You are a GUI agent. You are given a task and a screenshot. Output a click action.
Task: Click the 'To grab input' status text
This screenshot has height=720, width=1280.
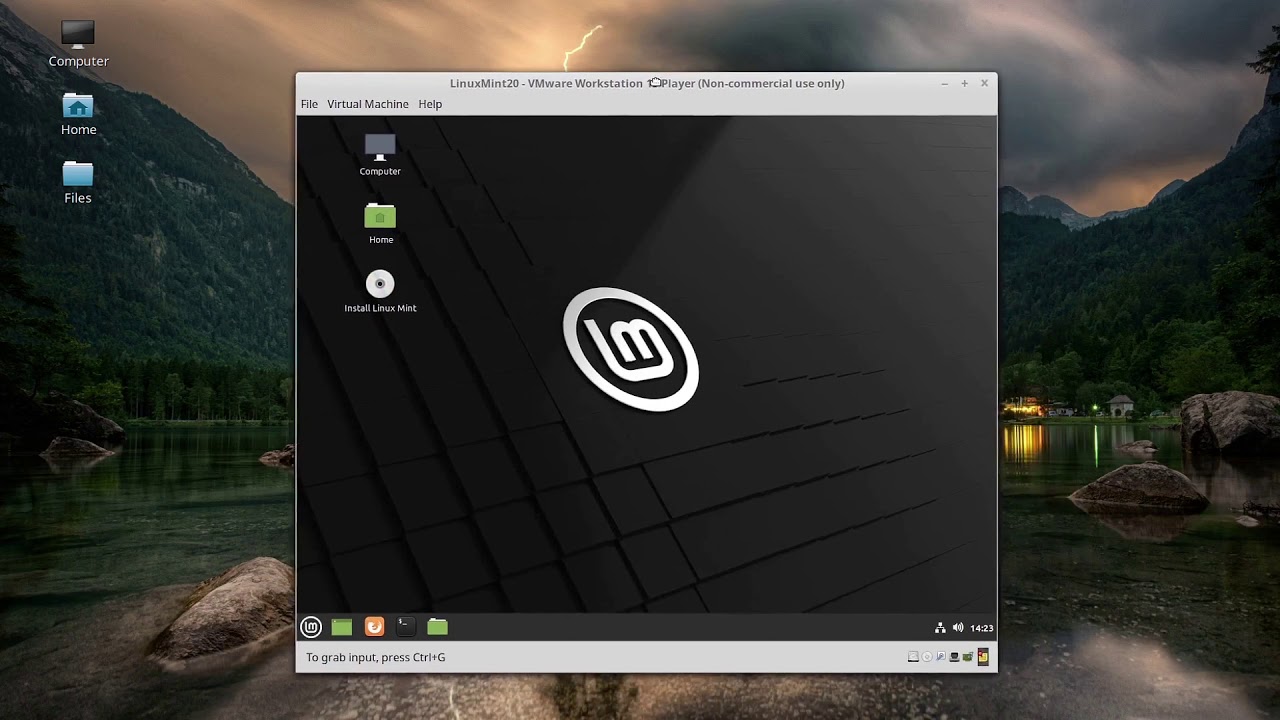click(x=376, y=657)
